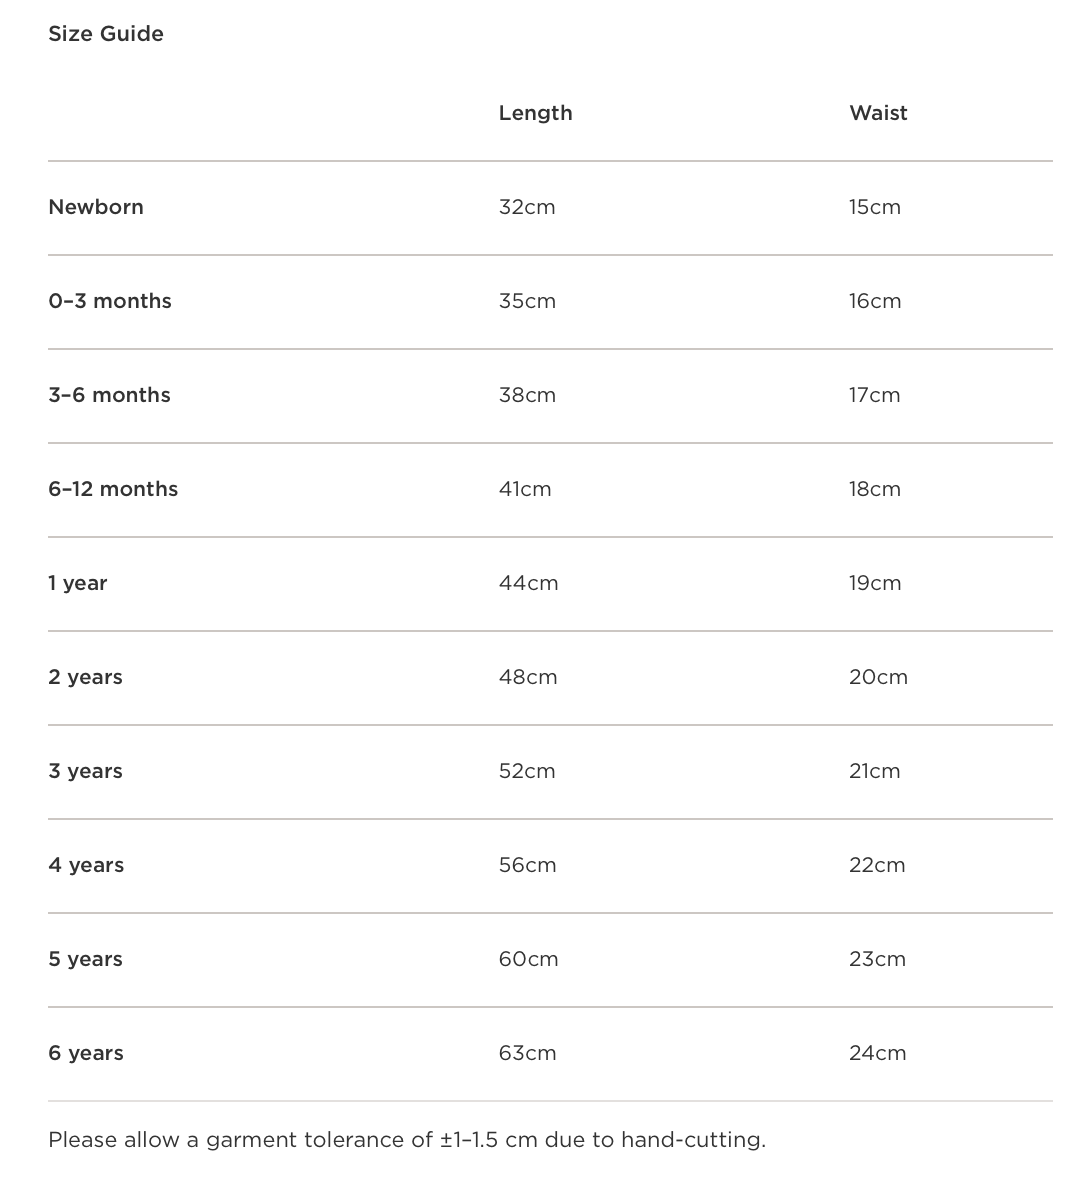Click the 3–6 months row label

coord(109,395)
